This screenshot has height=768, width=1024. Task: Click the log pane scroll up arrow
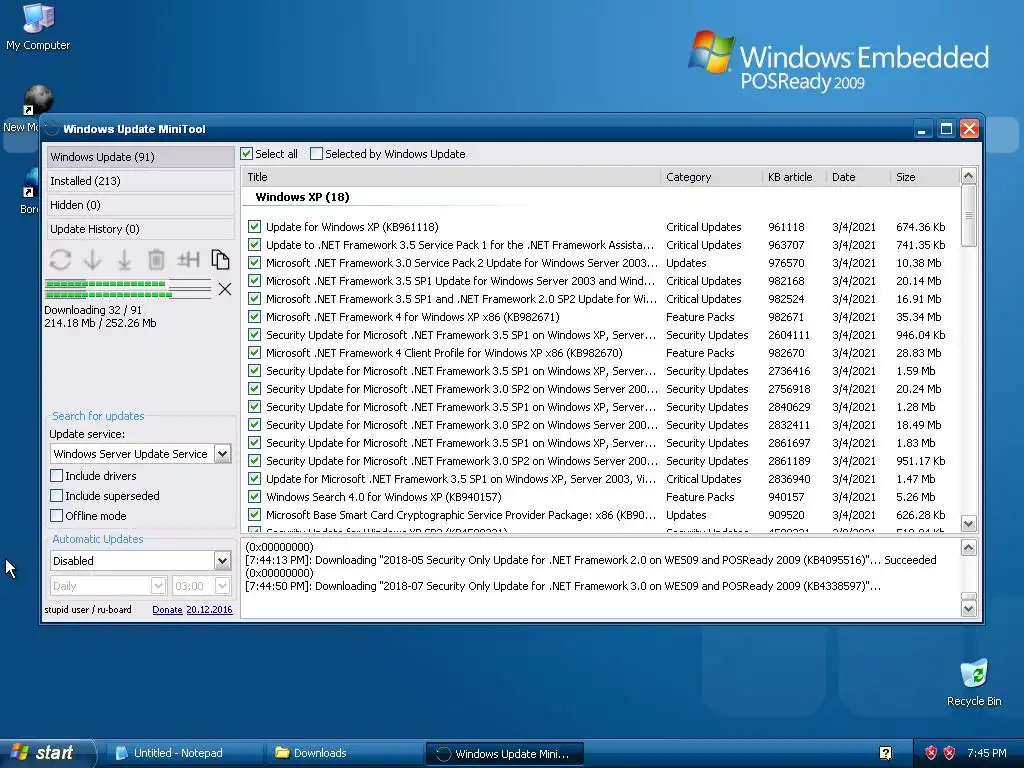point(968,548)
